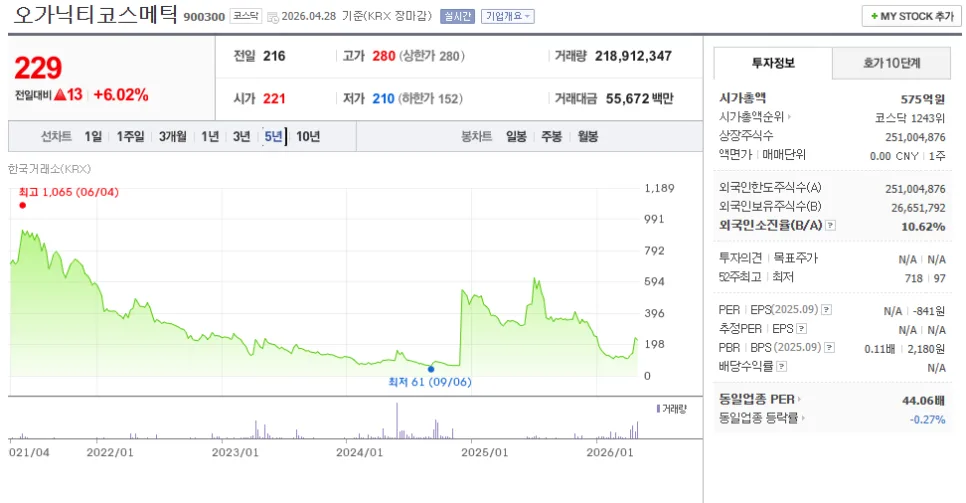Select the 10년 line chart period
The width and height of the screenshot is (966, 503).
[x=308, y=136]
